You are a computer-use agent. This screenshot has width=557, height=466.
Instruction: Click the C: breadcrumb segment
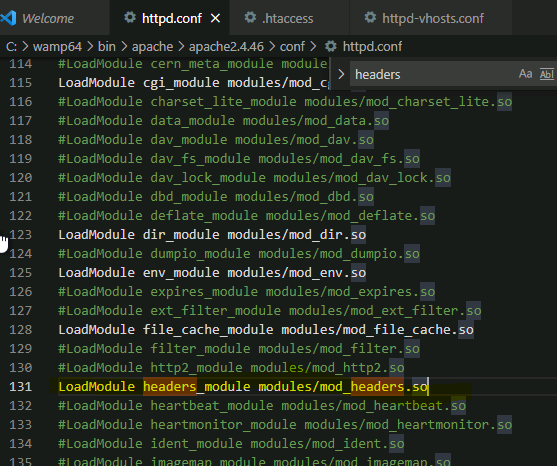11,47
